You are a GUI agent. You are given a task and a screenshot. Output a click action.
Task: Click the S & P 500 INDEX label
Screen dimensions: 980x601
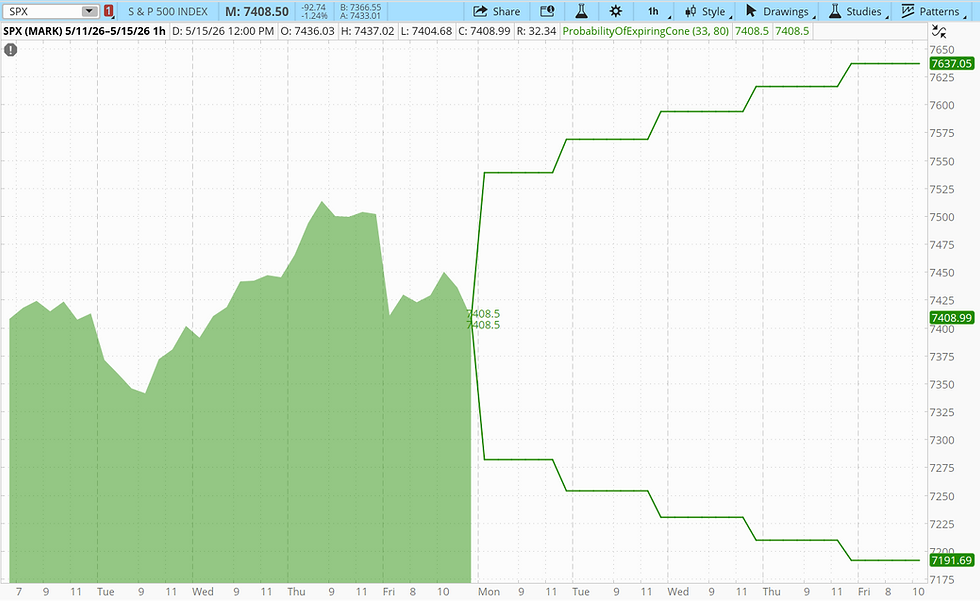[x=168, y=11]
